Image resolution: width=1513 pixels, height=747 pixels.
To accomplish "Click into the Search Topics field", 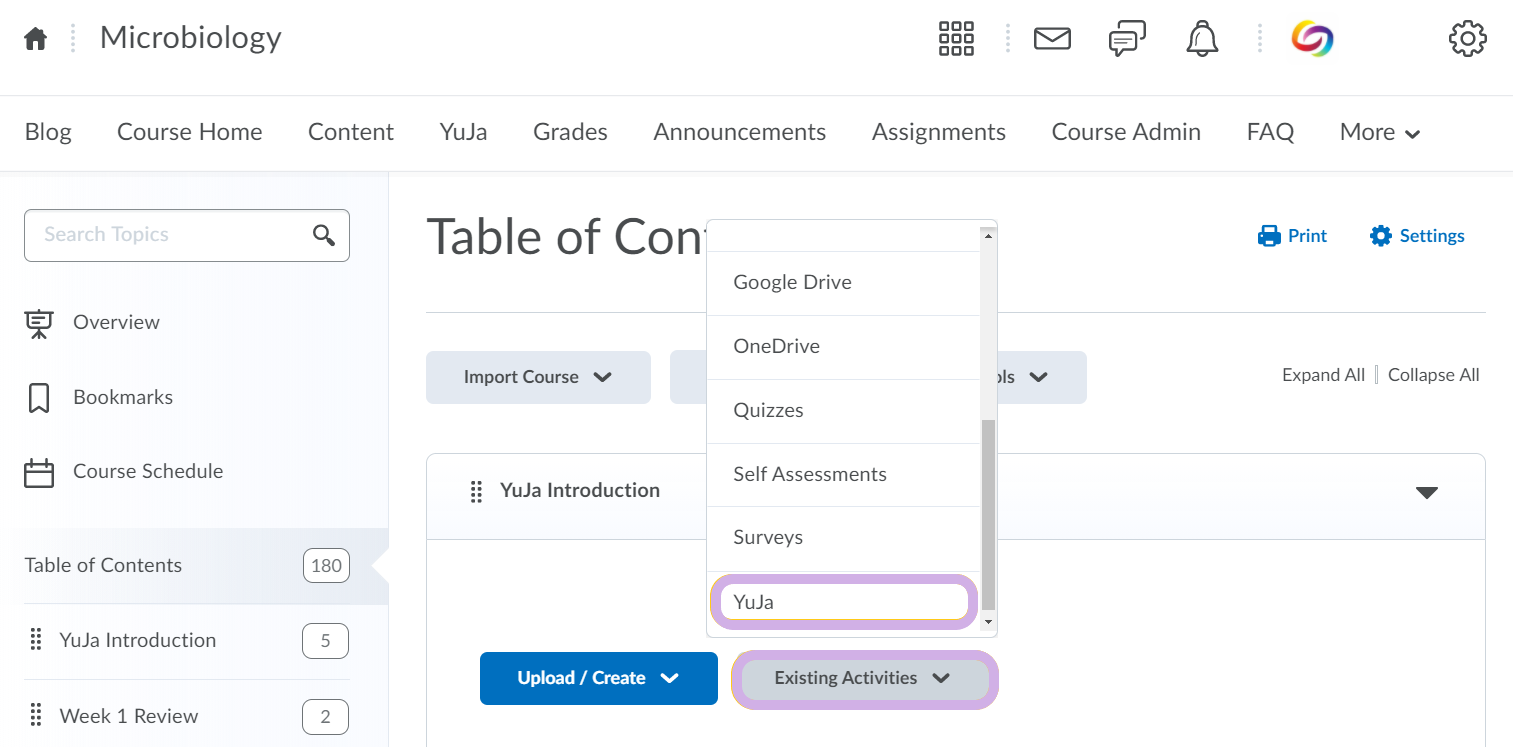I will tap(187, 235).
